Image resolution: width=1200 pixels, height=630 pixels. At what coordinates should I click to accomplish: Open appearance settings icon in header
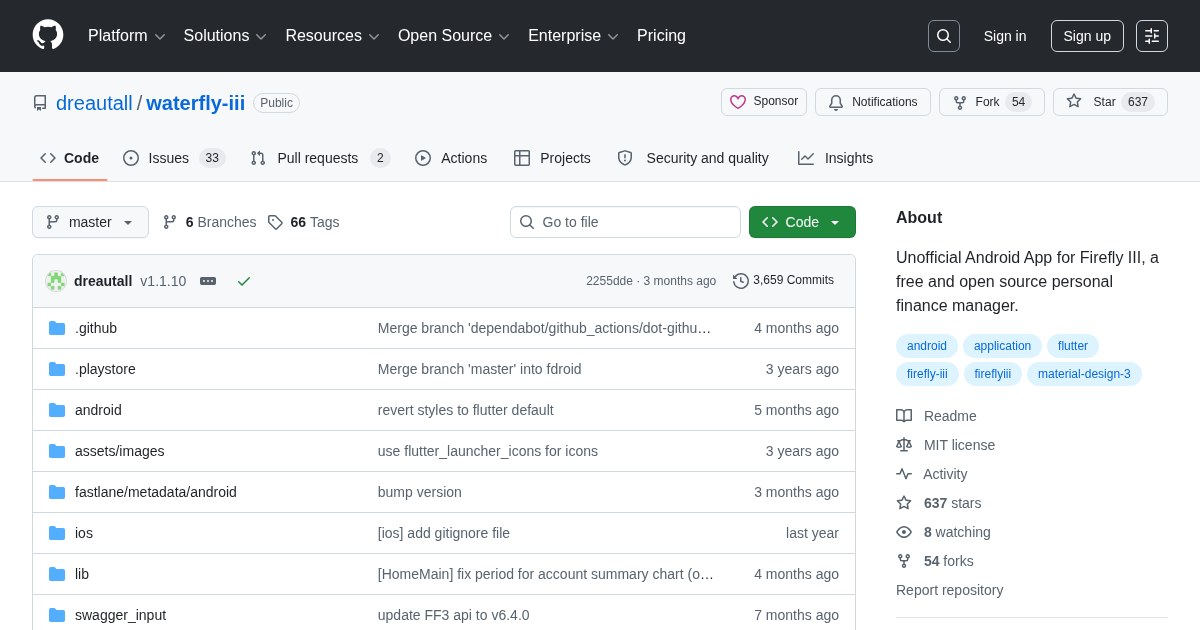(x=1152, y=36)
